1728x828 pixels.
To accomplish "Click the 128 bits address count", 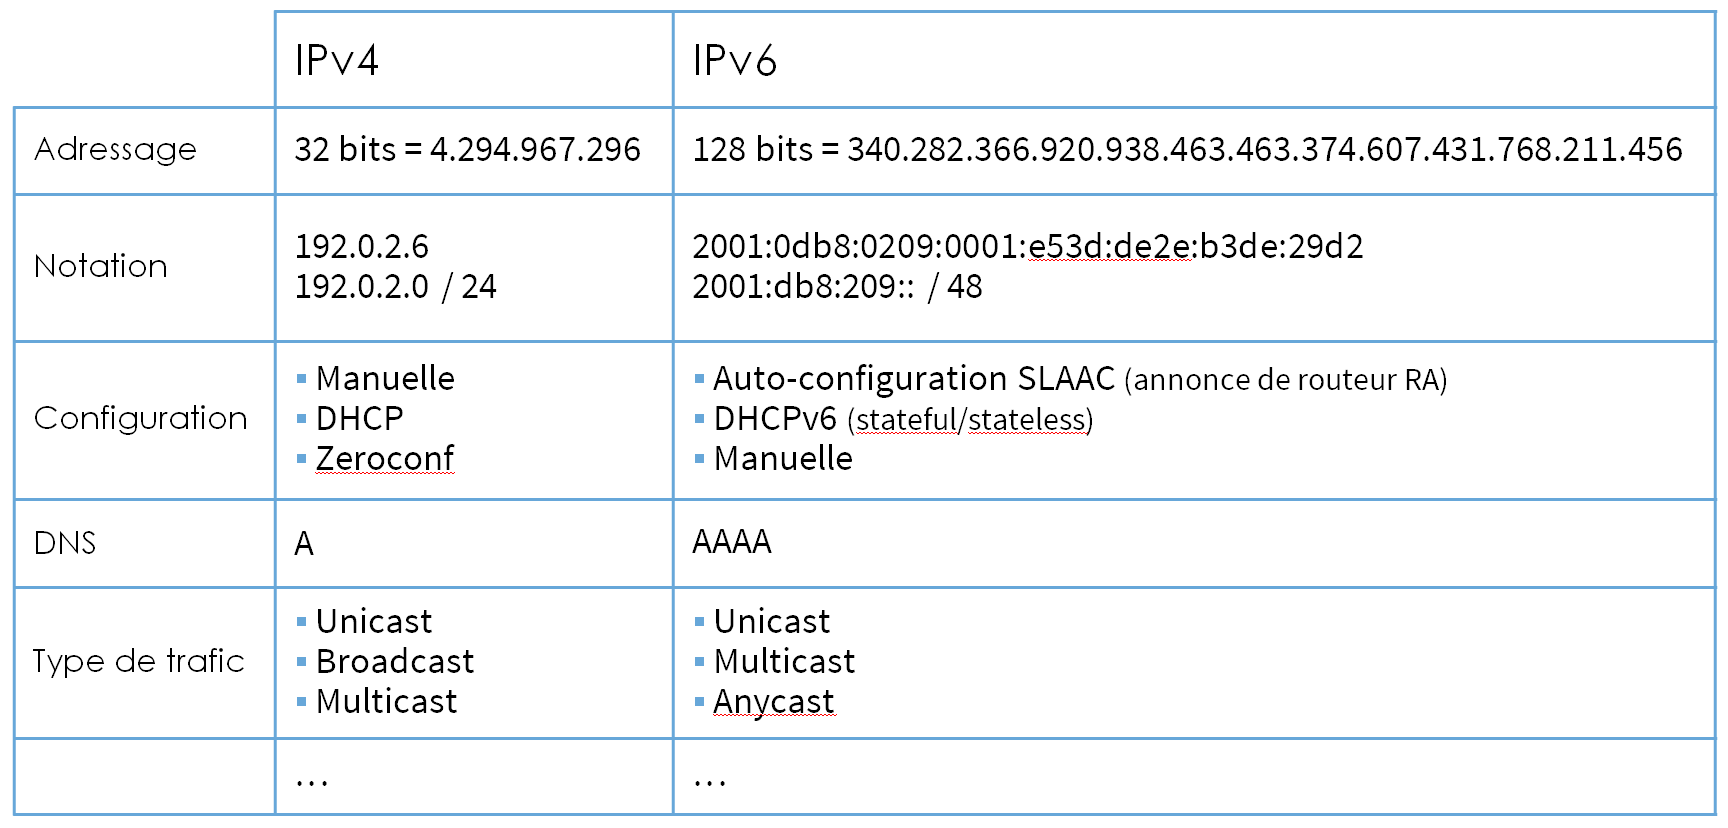I will pos(1187,150).
